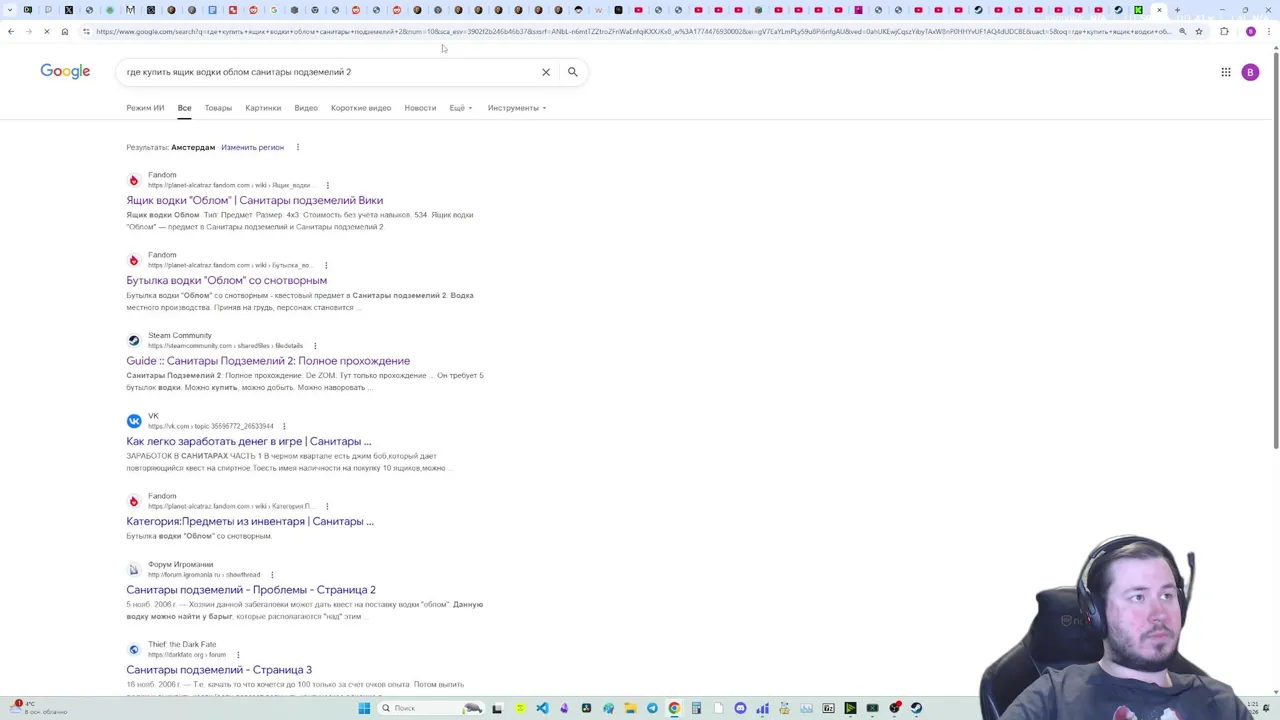Go to the Google logo homepage
This screenshot has height=720, width=1280.
point(65,72)
